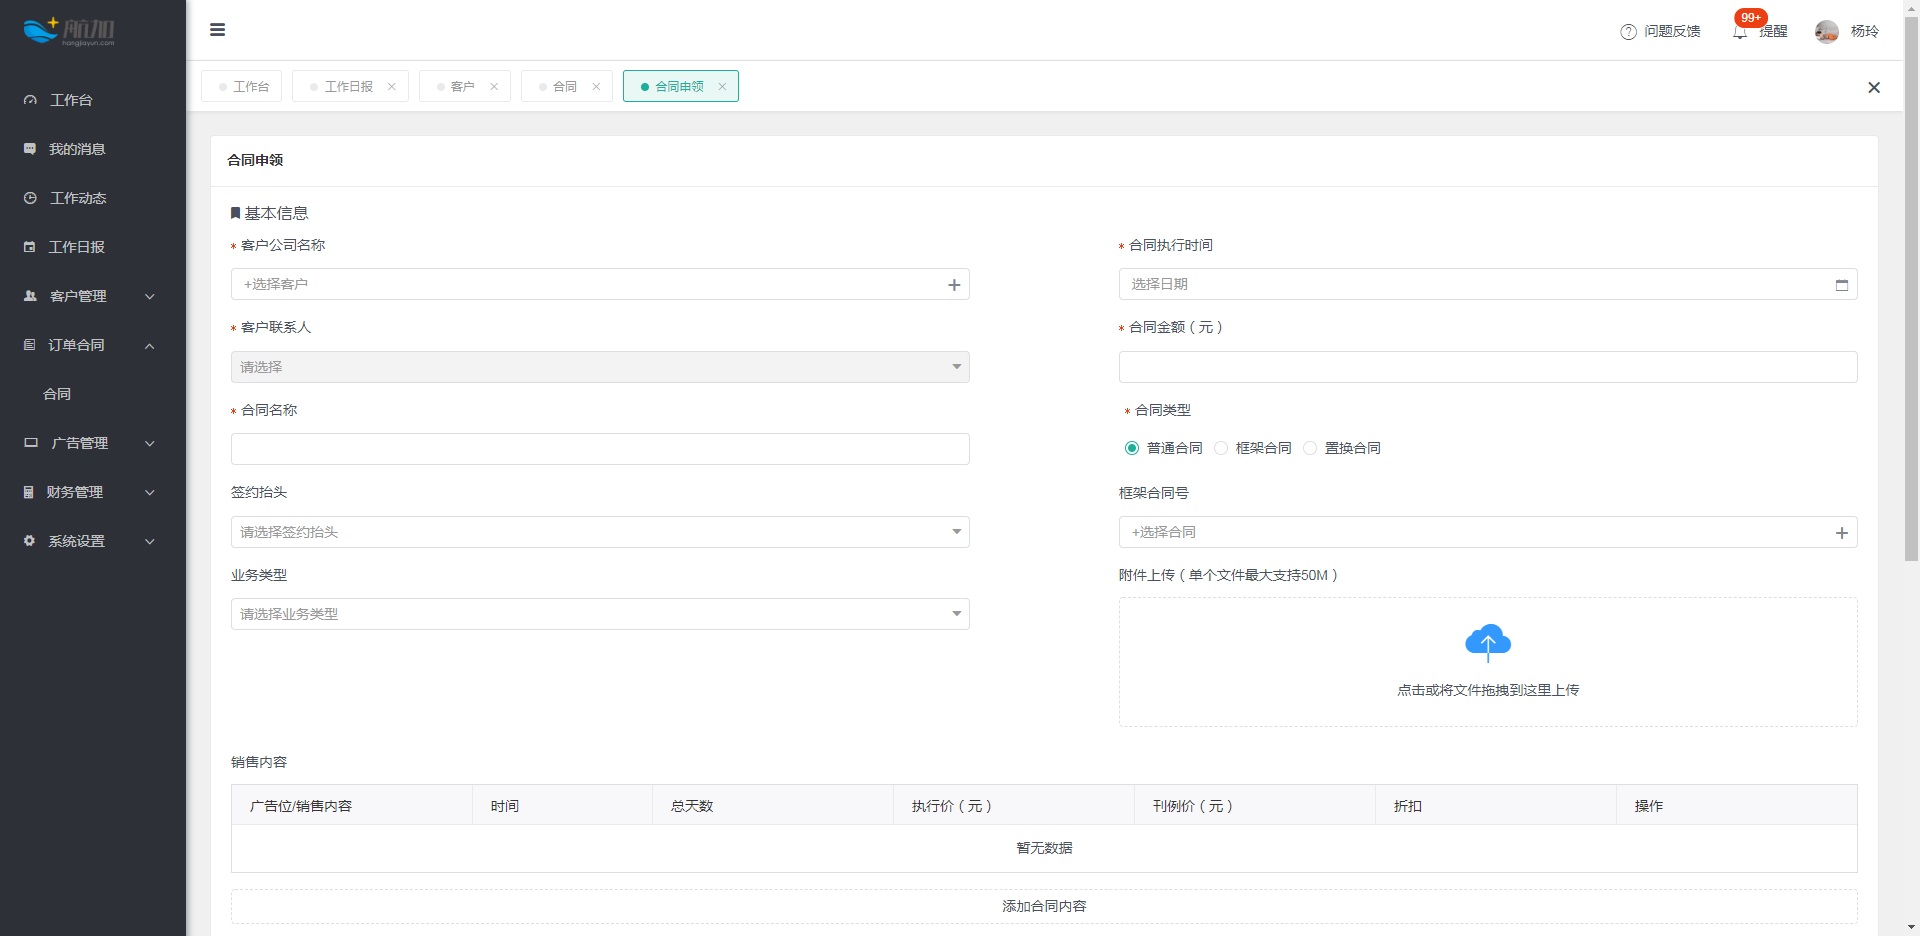Click the 航加 logo
Image resolution: width=1920 pixels, height=936 pixels.
[69, 31]
